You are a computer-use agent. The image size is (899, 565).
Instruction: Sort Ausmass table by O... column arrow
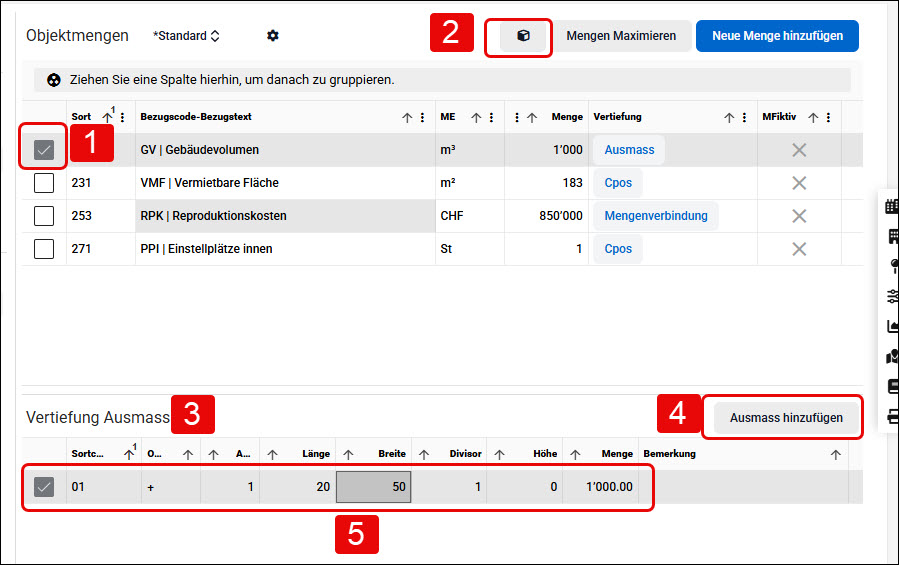[x=188, y=454]
